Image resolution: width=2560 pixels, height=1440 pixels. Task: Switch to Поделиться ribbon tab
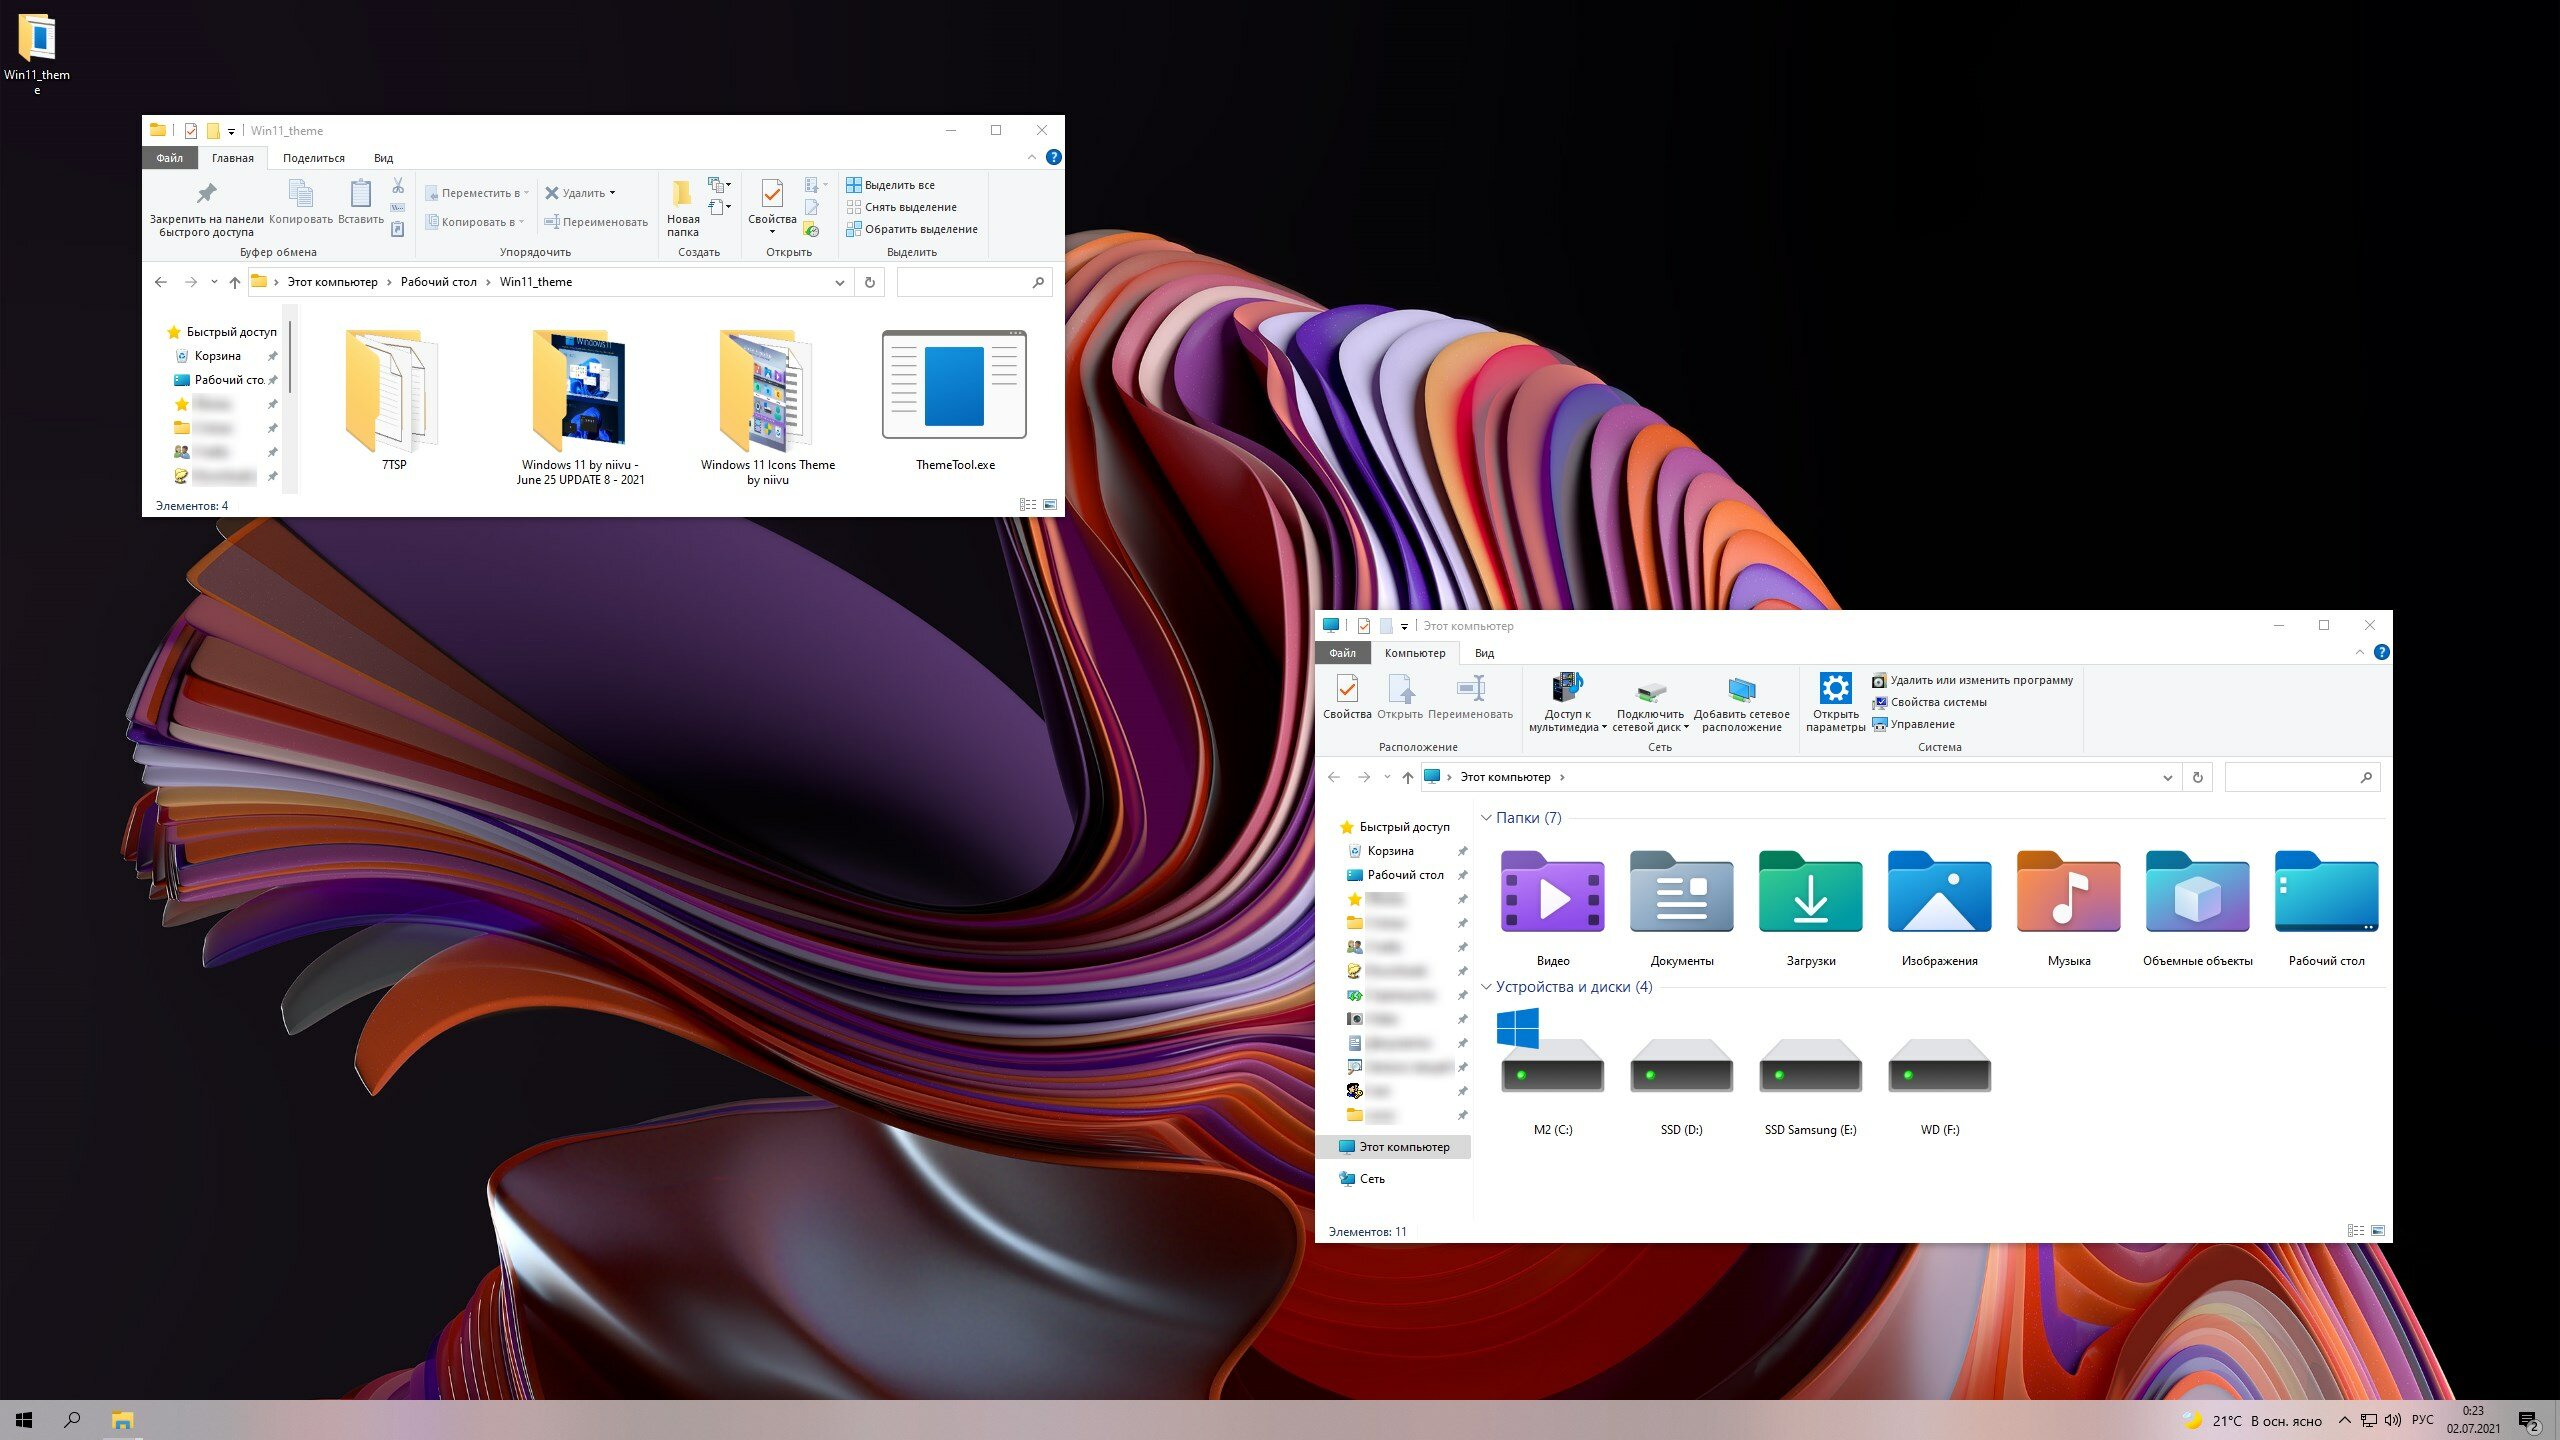pyautogui.click(x=313, y=158)
